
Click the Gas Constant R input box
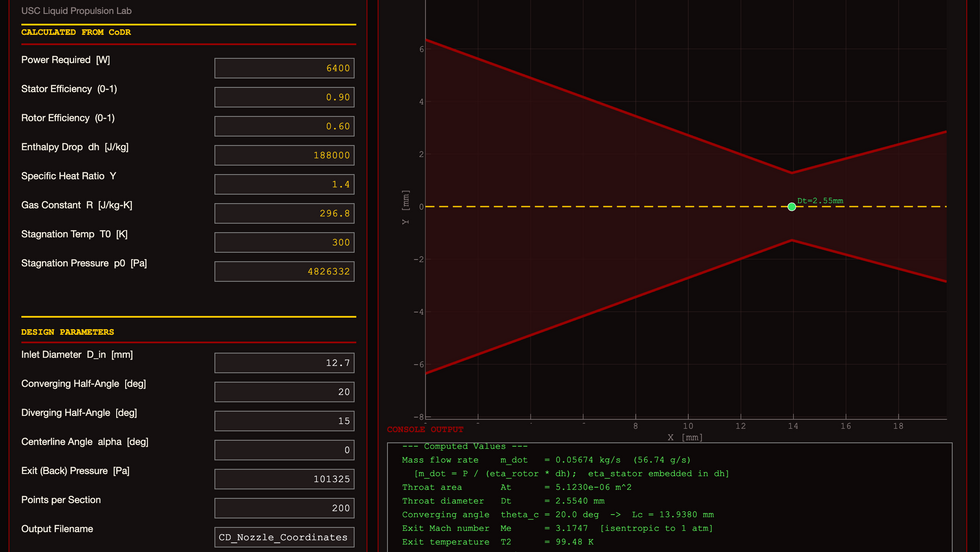click(x=284, y=213)
